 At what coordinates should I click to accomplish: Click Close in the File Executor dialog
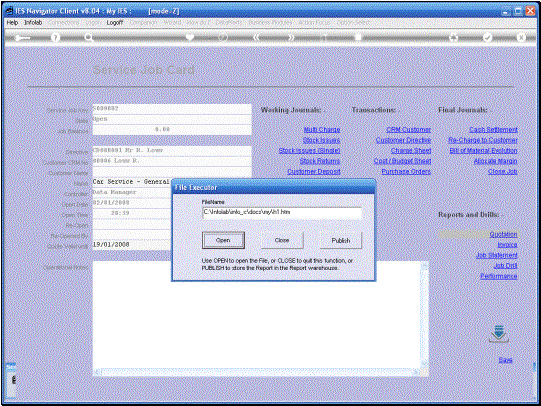coord(282,240)
